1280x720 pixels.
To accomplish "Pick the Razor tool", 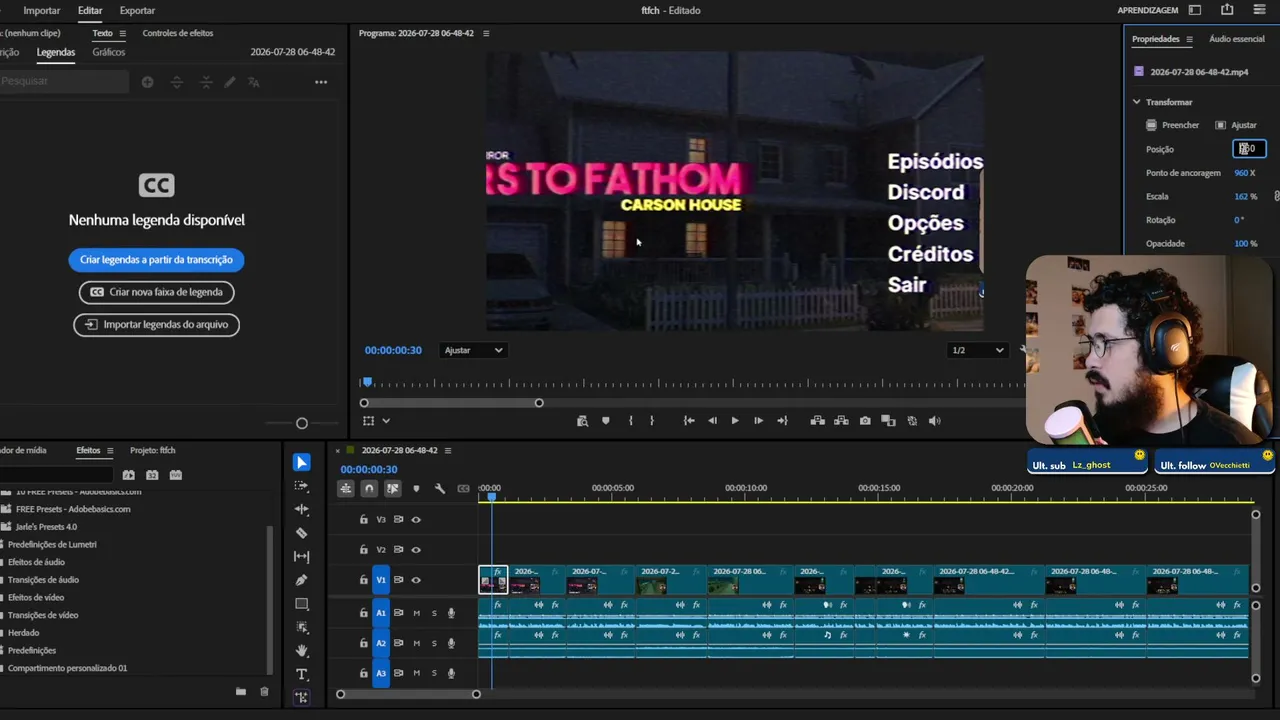I will click(x=301, y=533).
